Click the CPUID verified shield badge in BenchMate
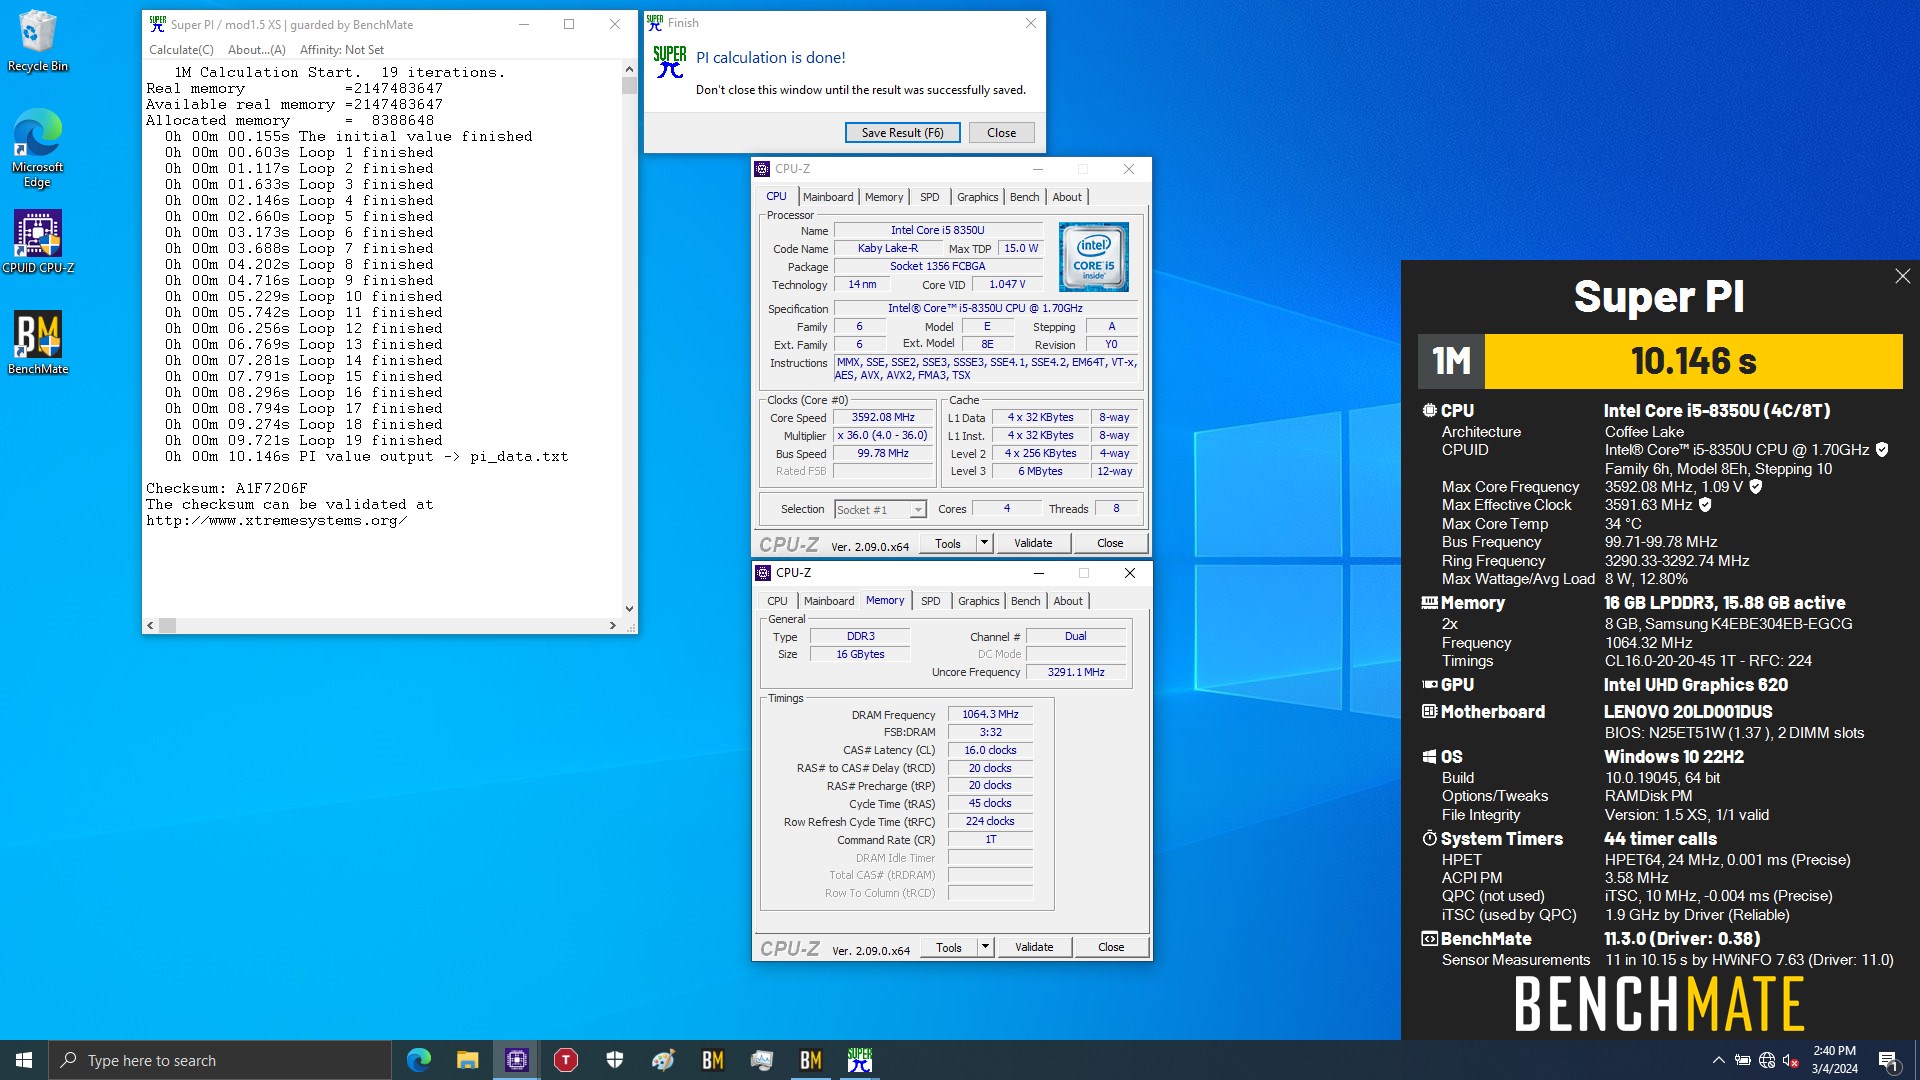The image size is (1920, 1080). pos(1882,450)
